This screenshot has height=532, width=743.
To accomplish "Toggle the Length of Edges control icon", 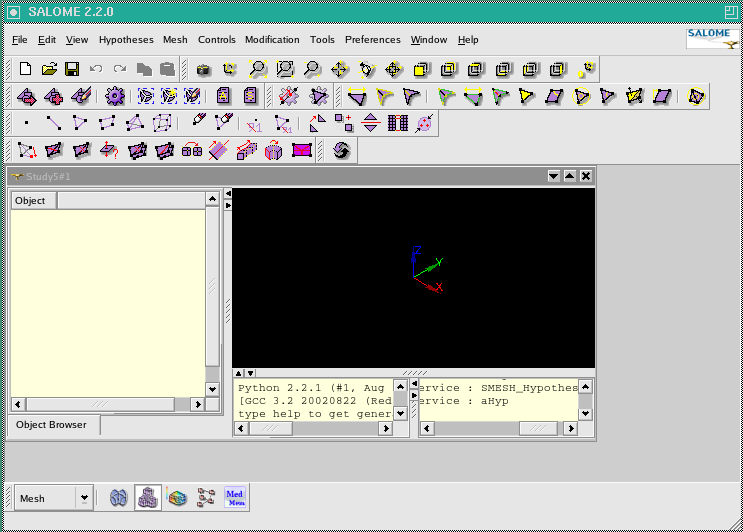I will (356, 96).
